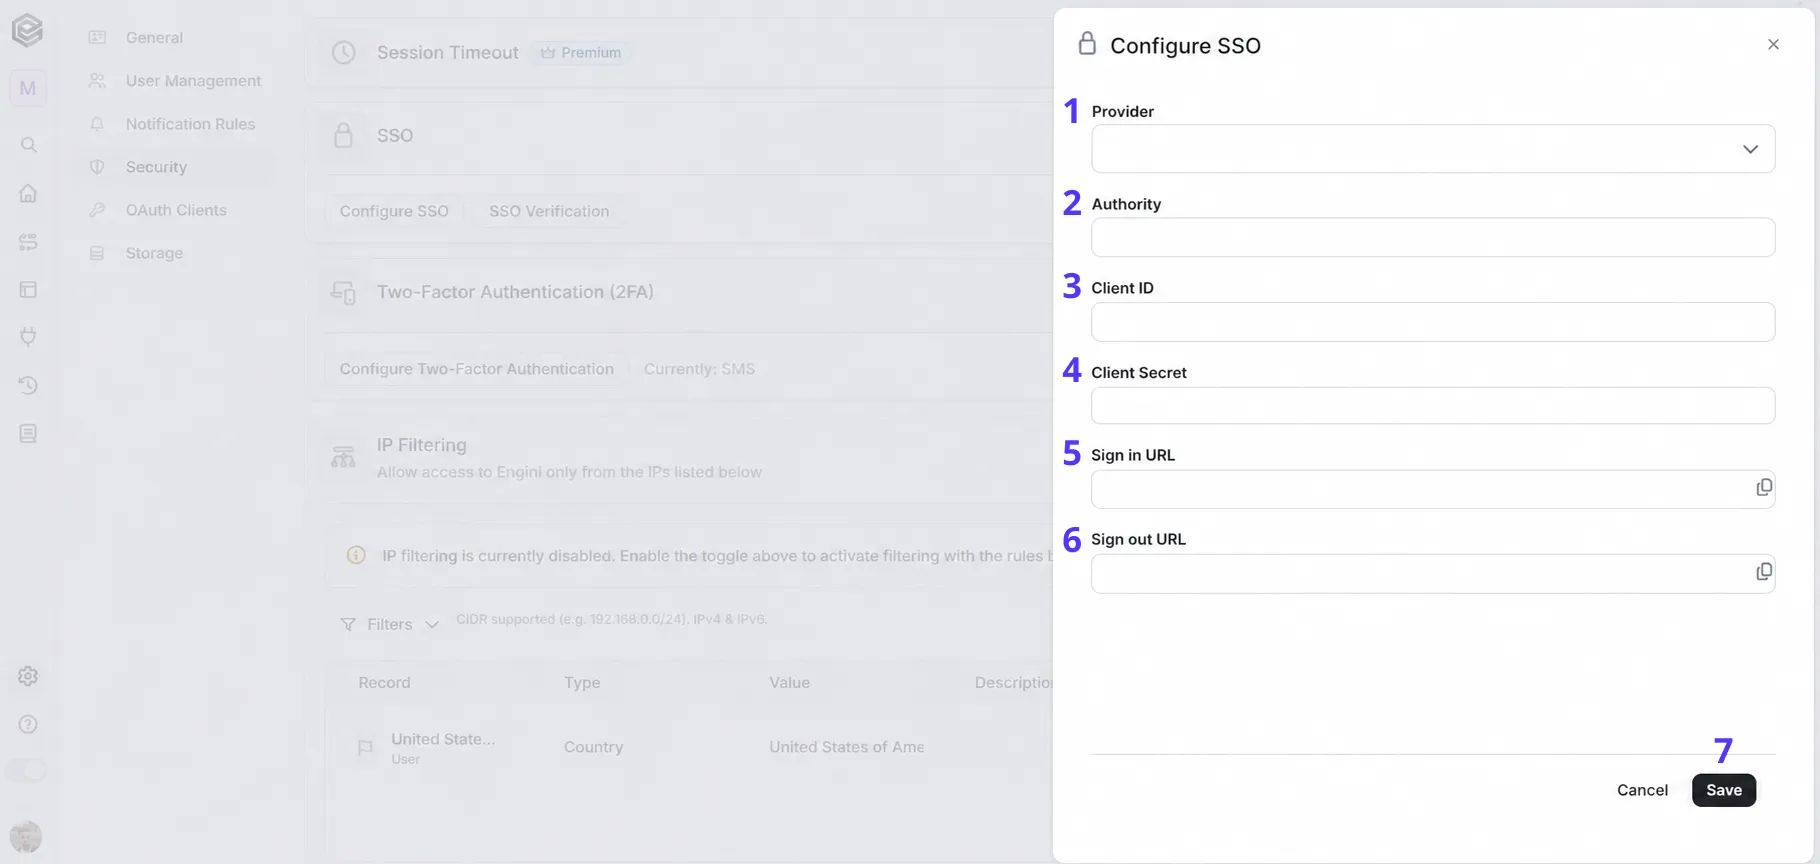This screenshot has height=864, width=1820.
Task: Click the M workspace badge
Action: pyautogui.click(x=27, y=88)
